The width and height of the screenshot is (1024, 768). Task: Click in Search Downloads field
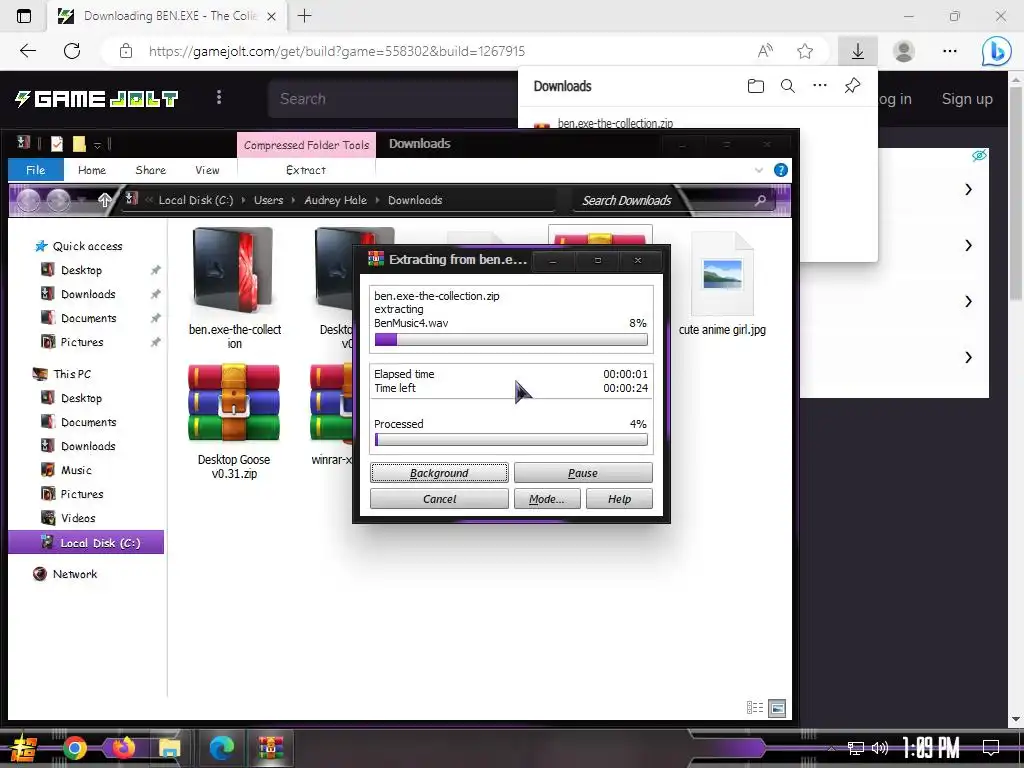[665, 200]
